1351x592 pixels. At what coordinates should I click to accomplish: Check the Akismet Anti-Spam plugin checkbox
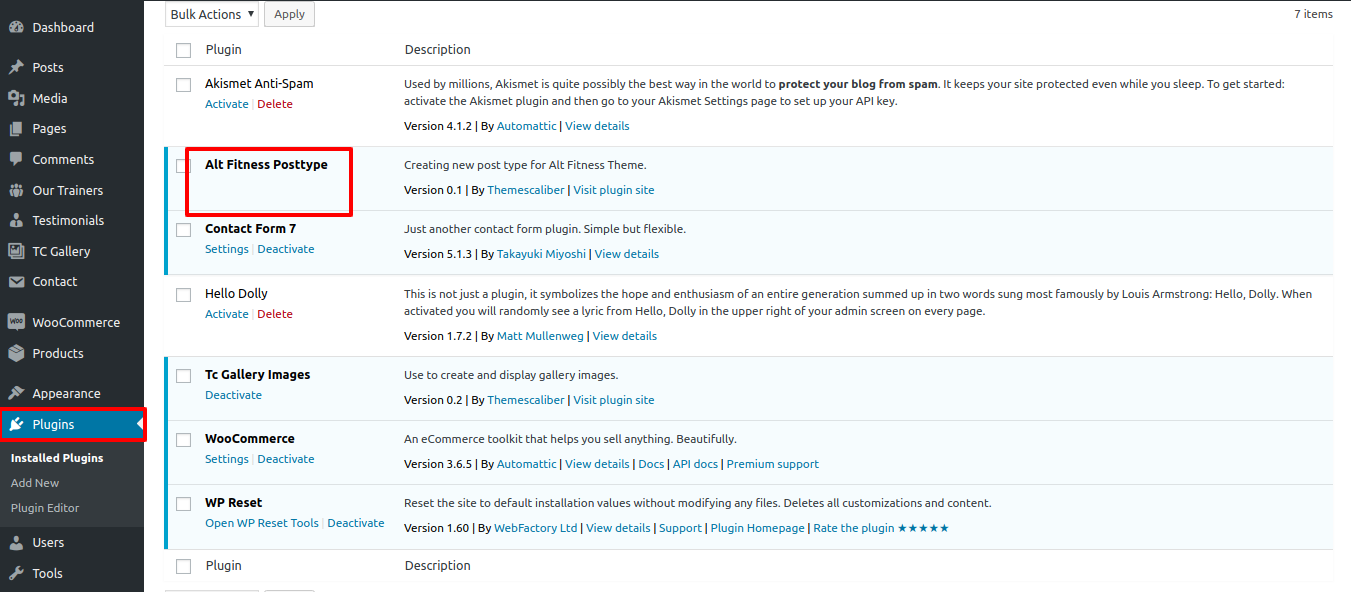pos(183,85)
